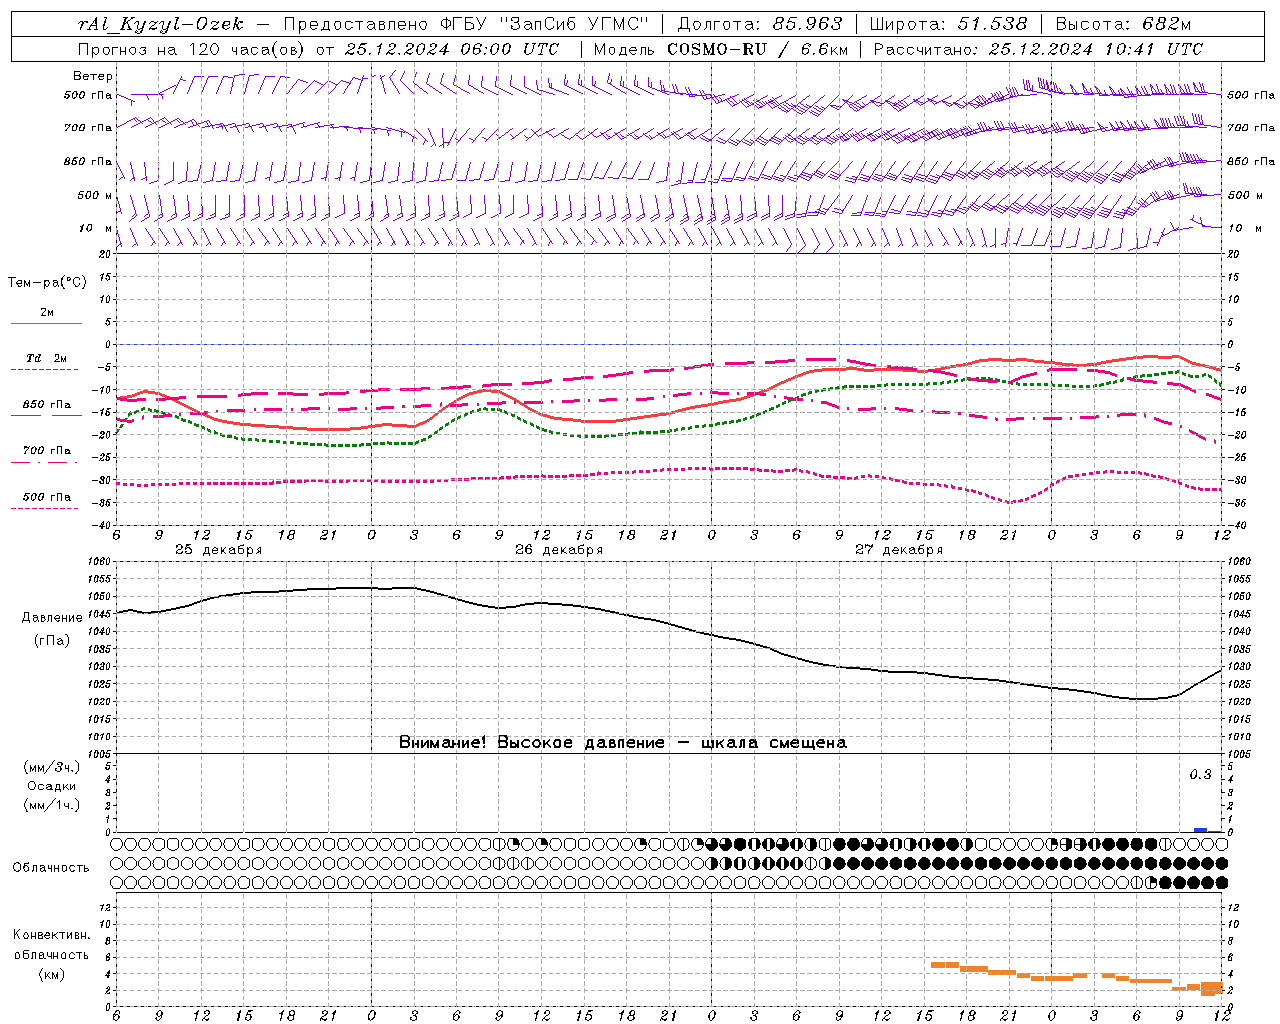Viewport: 1280px width, 1024px height.
Task: Click the 700 гПа temperature legend label
Action: pyautogui.click(x=47, y=450)
